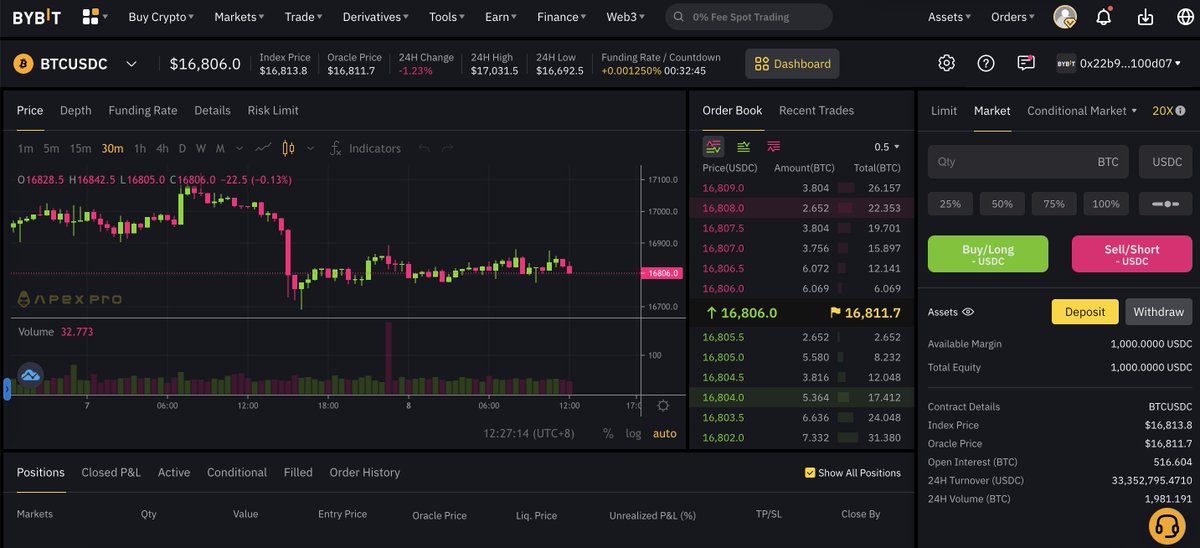The image size is (1200, 548).
Task: Select the 1h timeframe
Action: click(140, 148)
